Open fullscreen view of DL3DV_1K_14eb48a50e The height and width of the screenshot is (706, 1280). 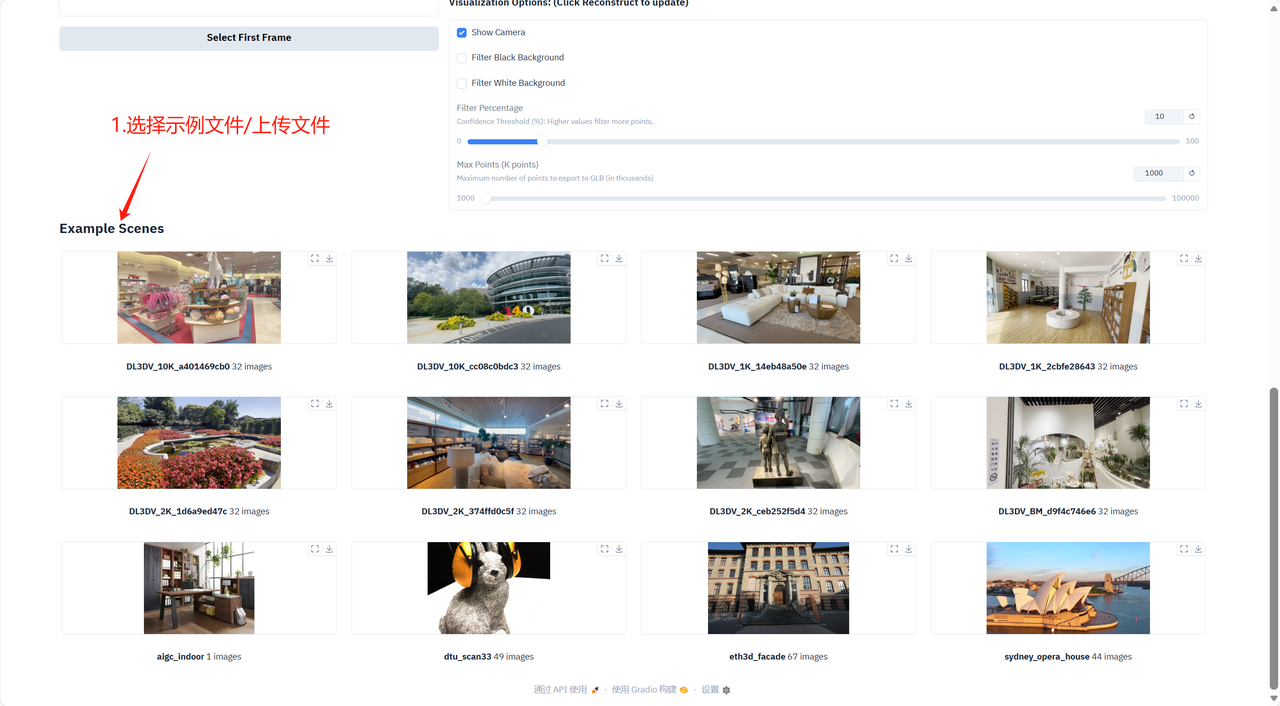tap(894, 258)
